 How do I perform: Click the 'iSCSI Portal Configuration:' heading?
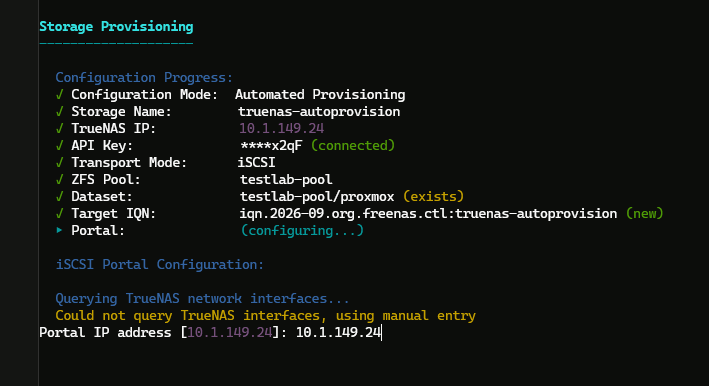[160, 265]
